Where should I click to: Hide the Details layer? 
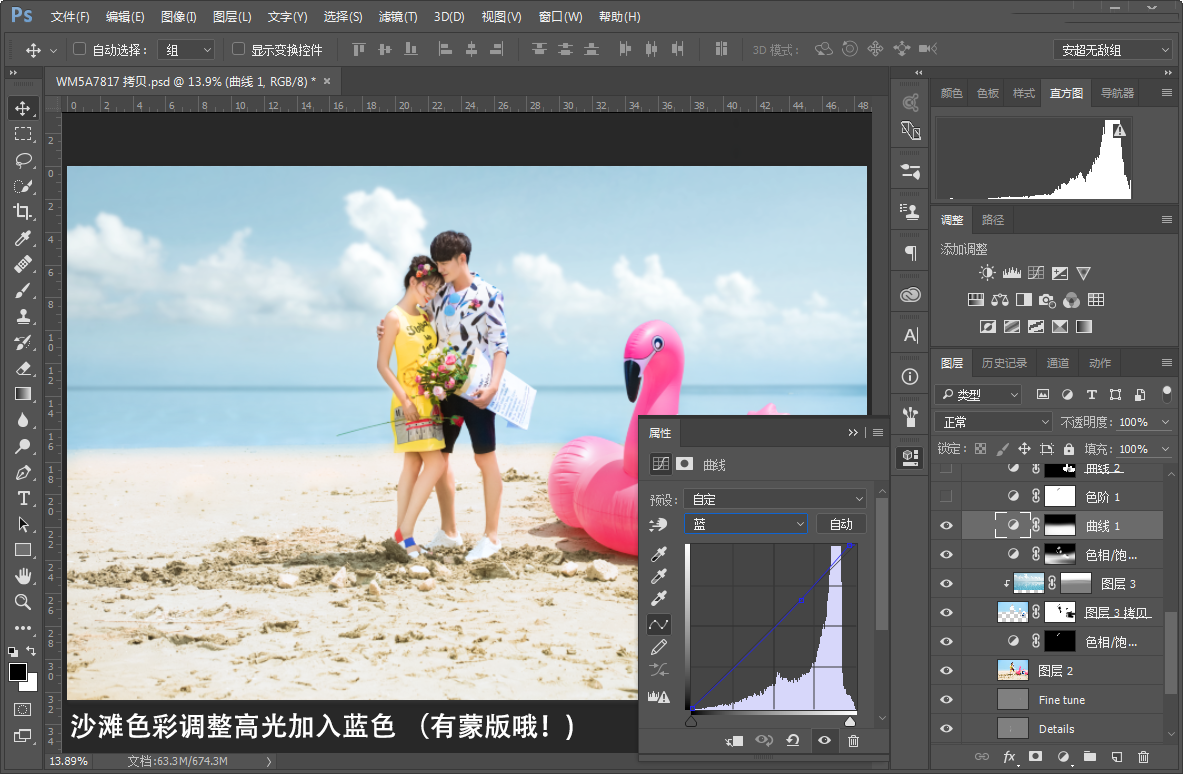click(x=946, y=729)
